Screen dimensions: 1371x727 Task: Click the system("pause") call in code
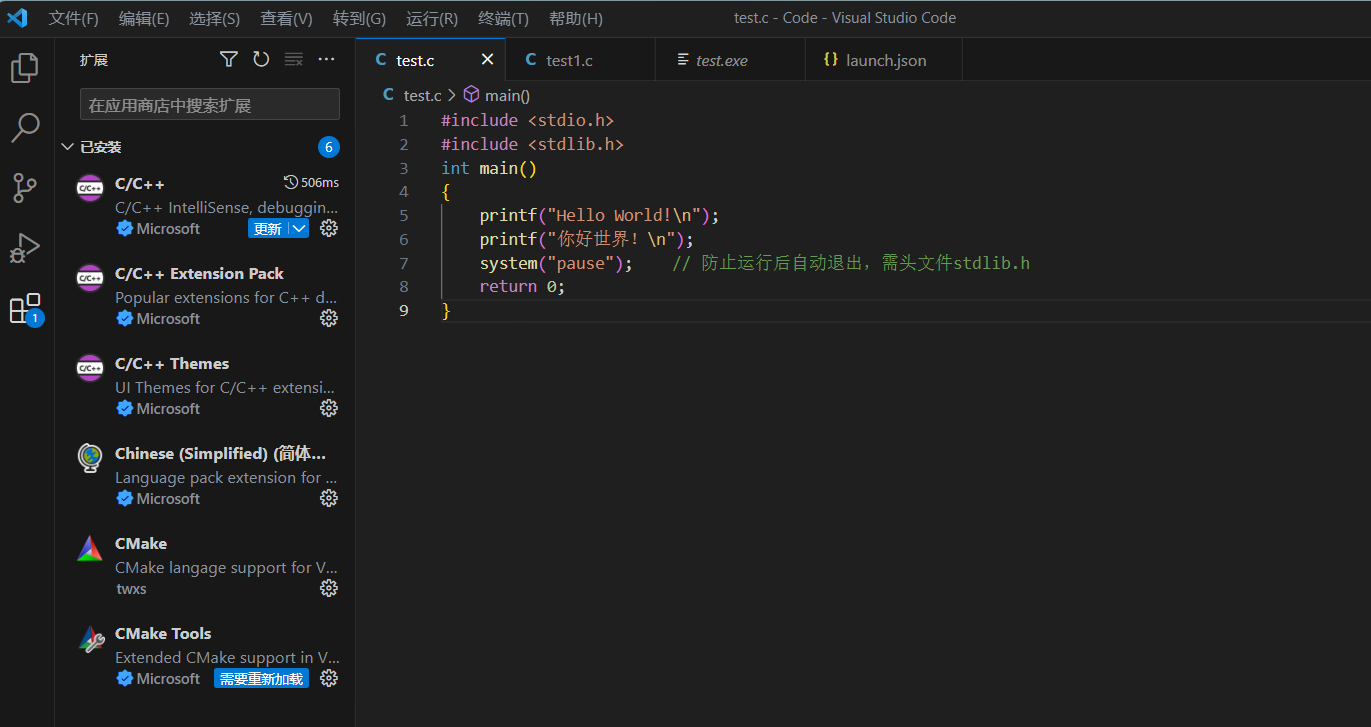556,263
